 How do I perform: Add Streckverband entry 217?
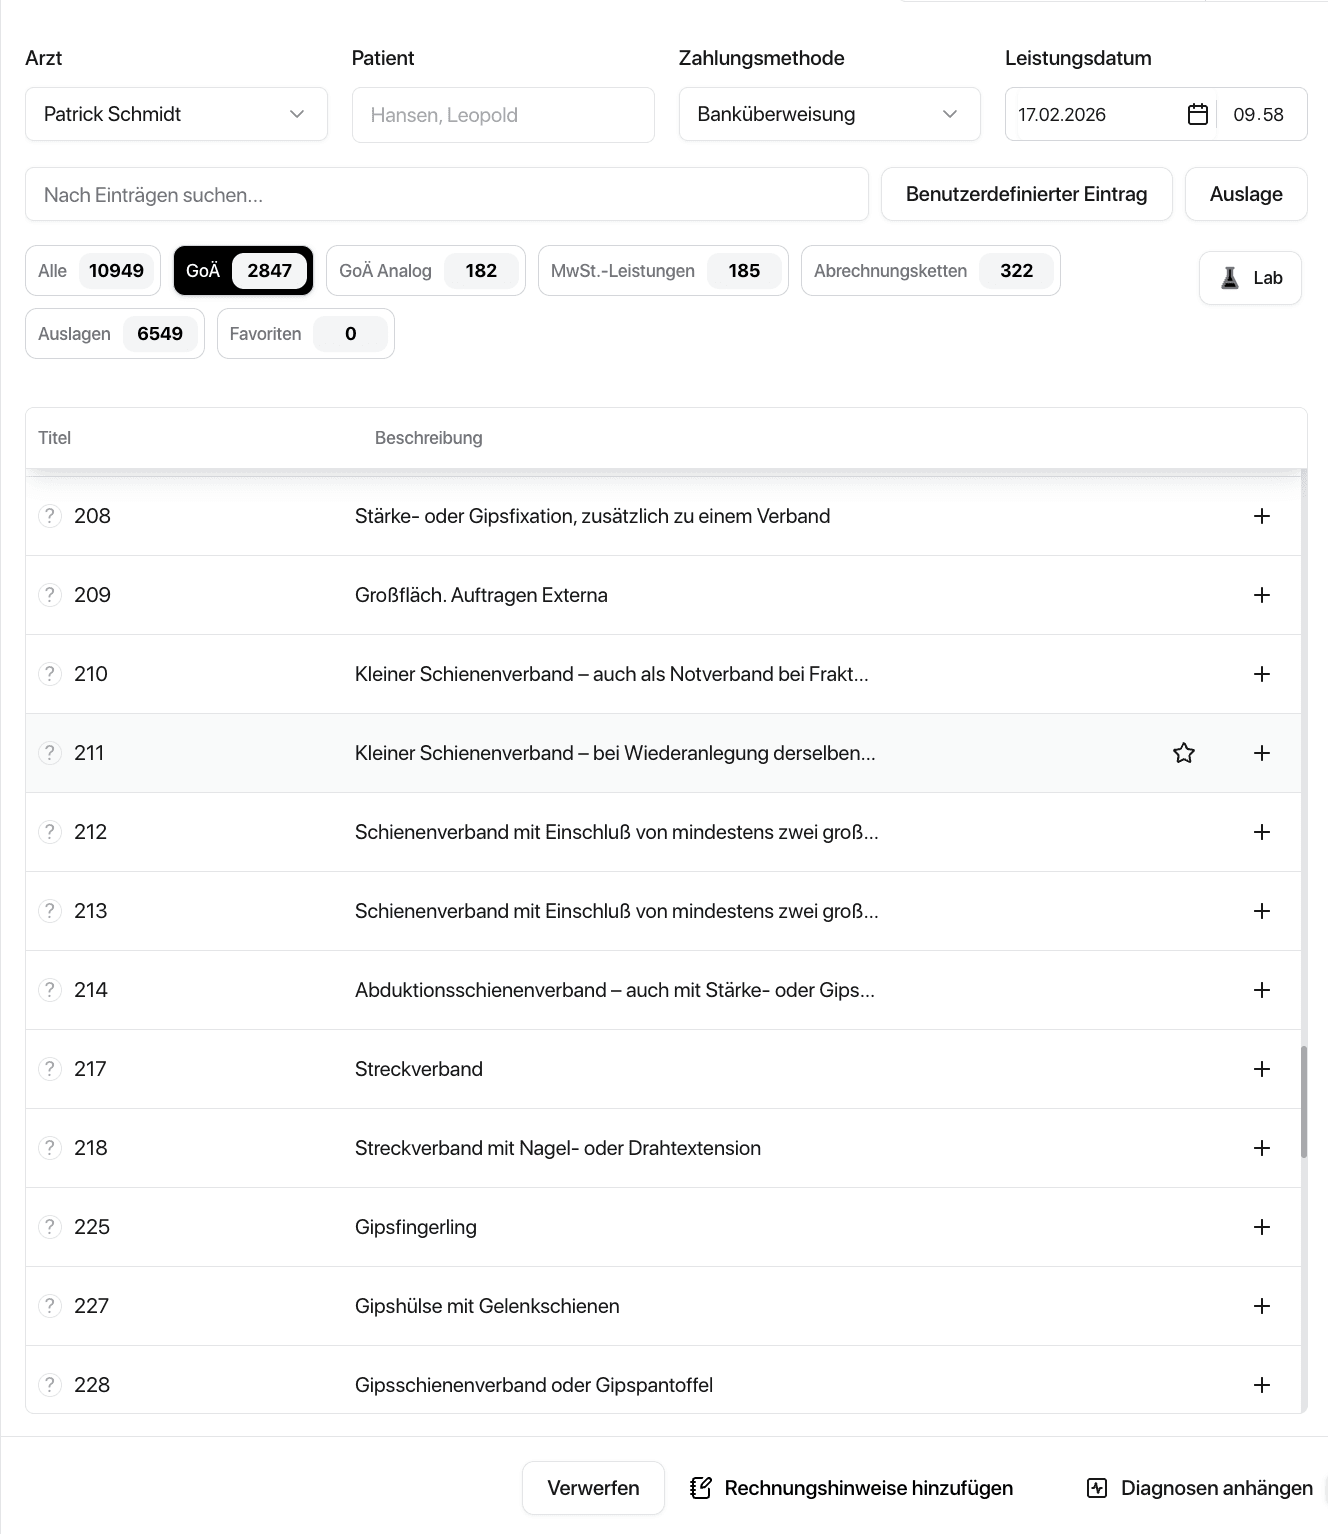click(x=1262, y=1069)
